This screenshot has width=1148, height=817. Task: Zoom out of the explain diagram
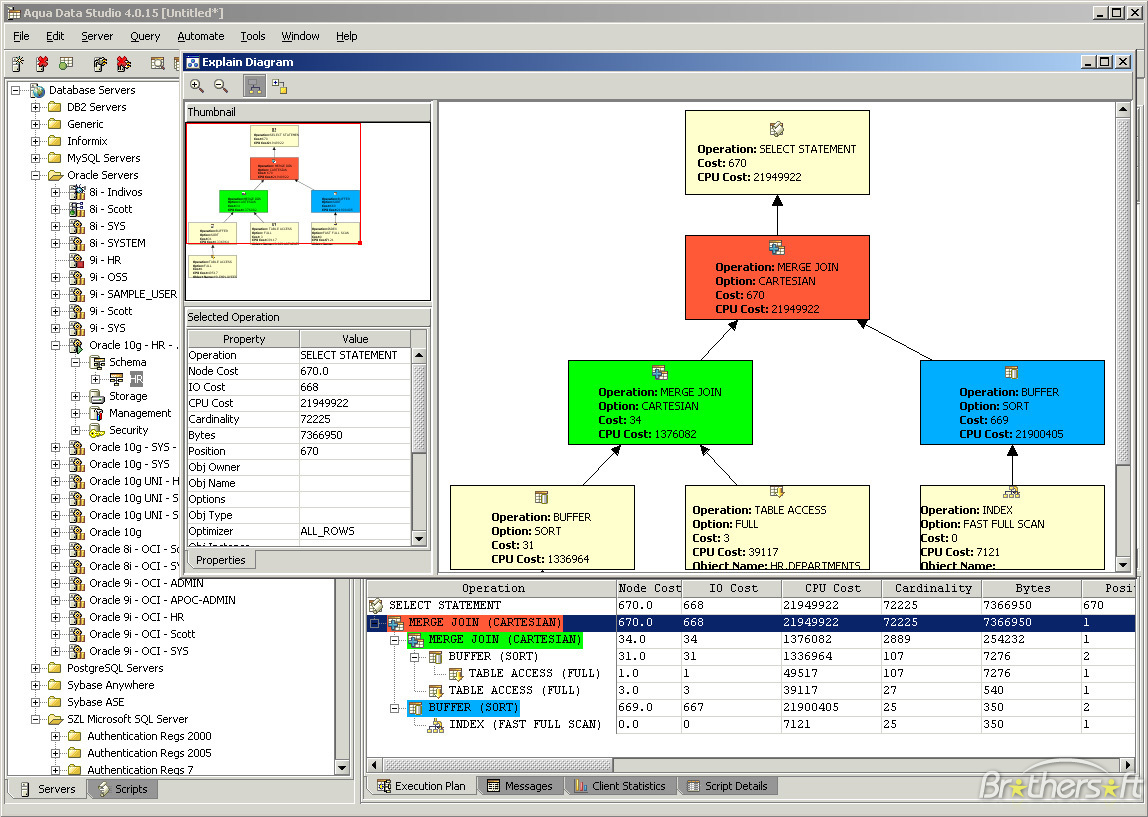221,86
